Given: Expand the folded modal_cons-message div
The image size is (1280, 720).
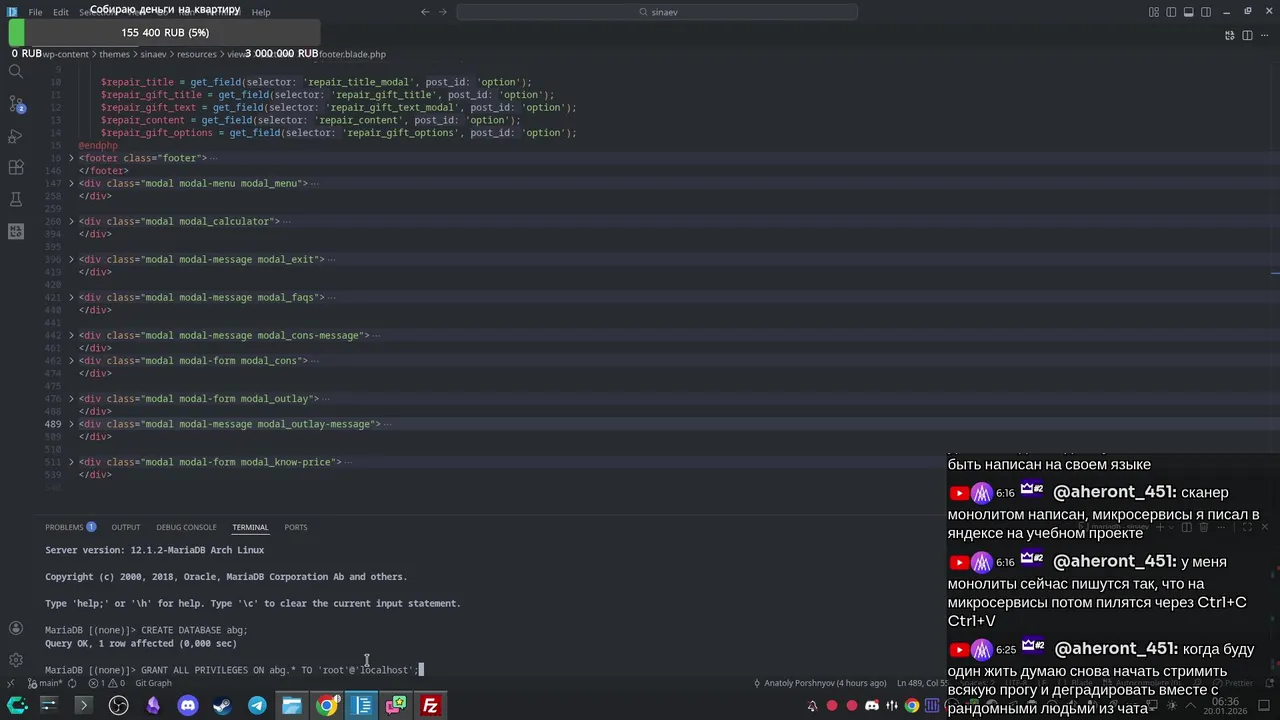Looking at the screenshot, I should [70, 335].
